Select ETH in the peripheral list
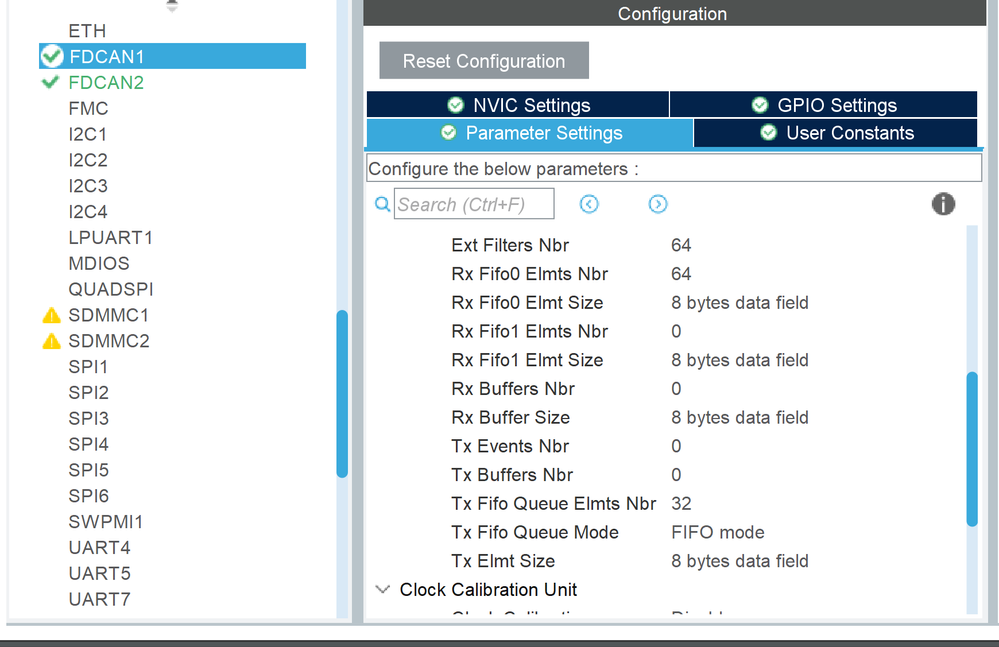This screenshot has height=647, width=999. point(87,31)
